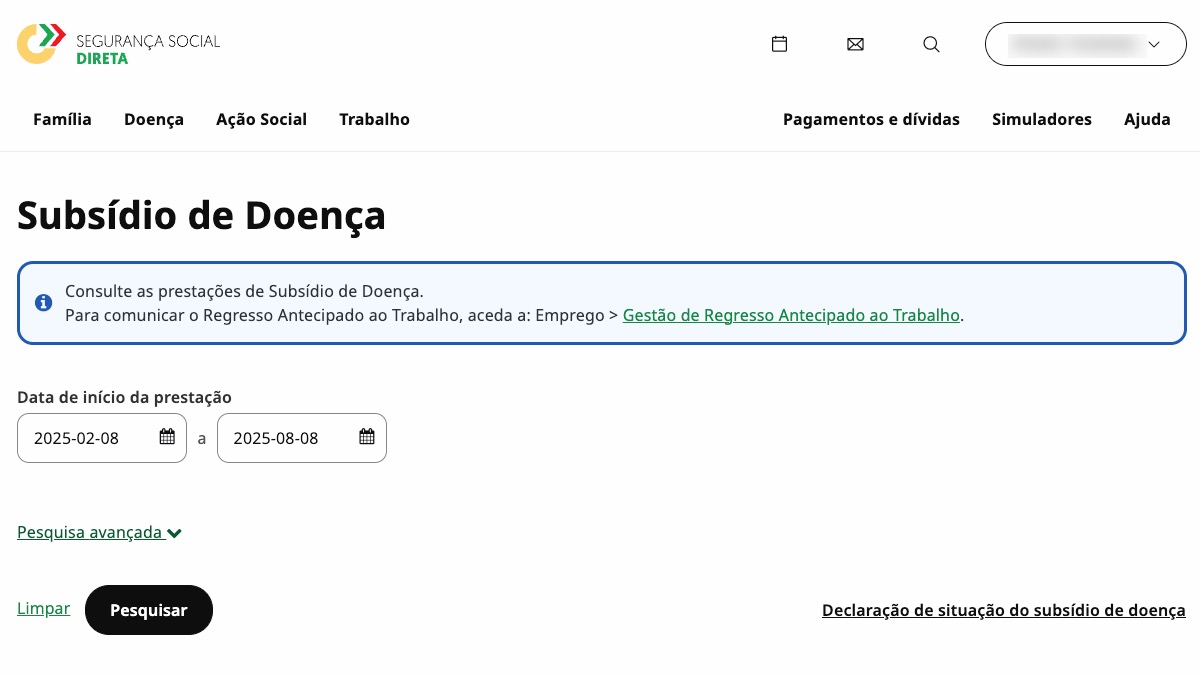1200x675 pixels.
Task: Open the Família menu
Action: [62, 119]
